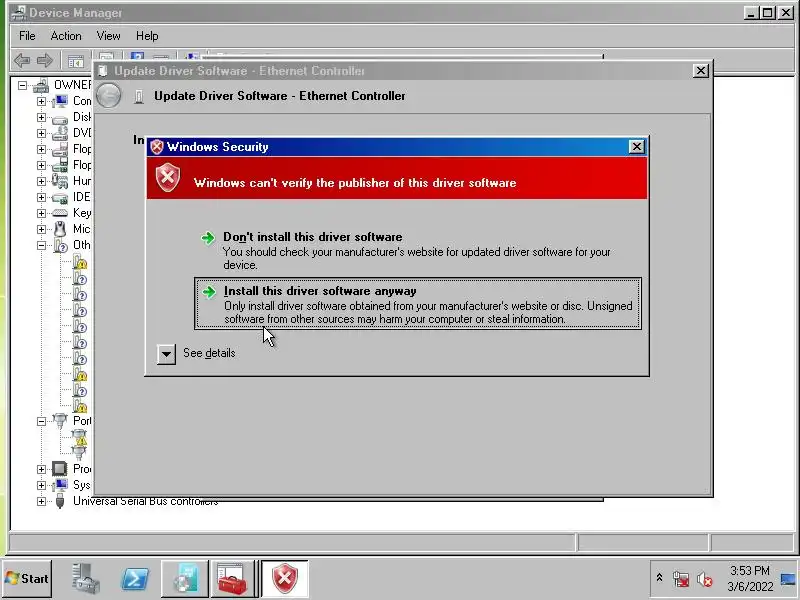Select the Por ports category icon

click(x=60, y=421)
